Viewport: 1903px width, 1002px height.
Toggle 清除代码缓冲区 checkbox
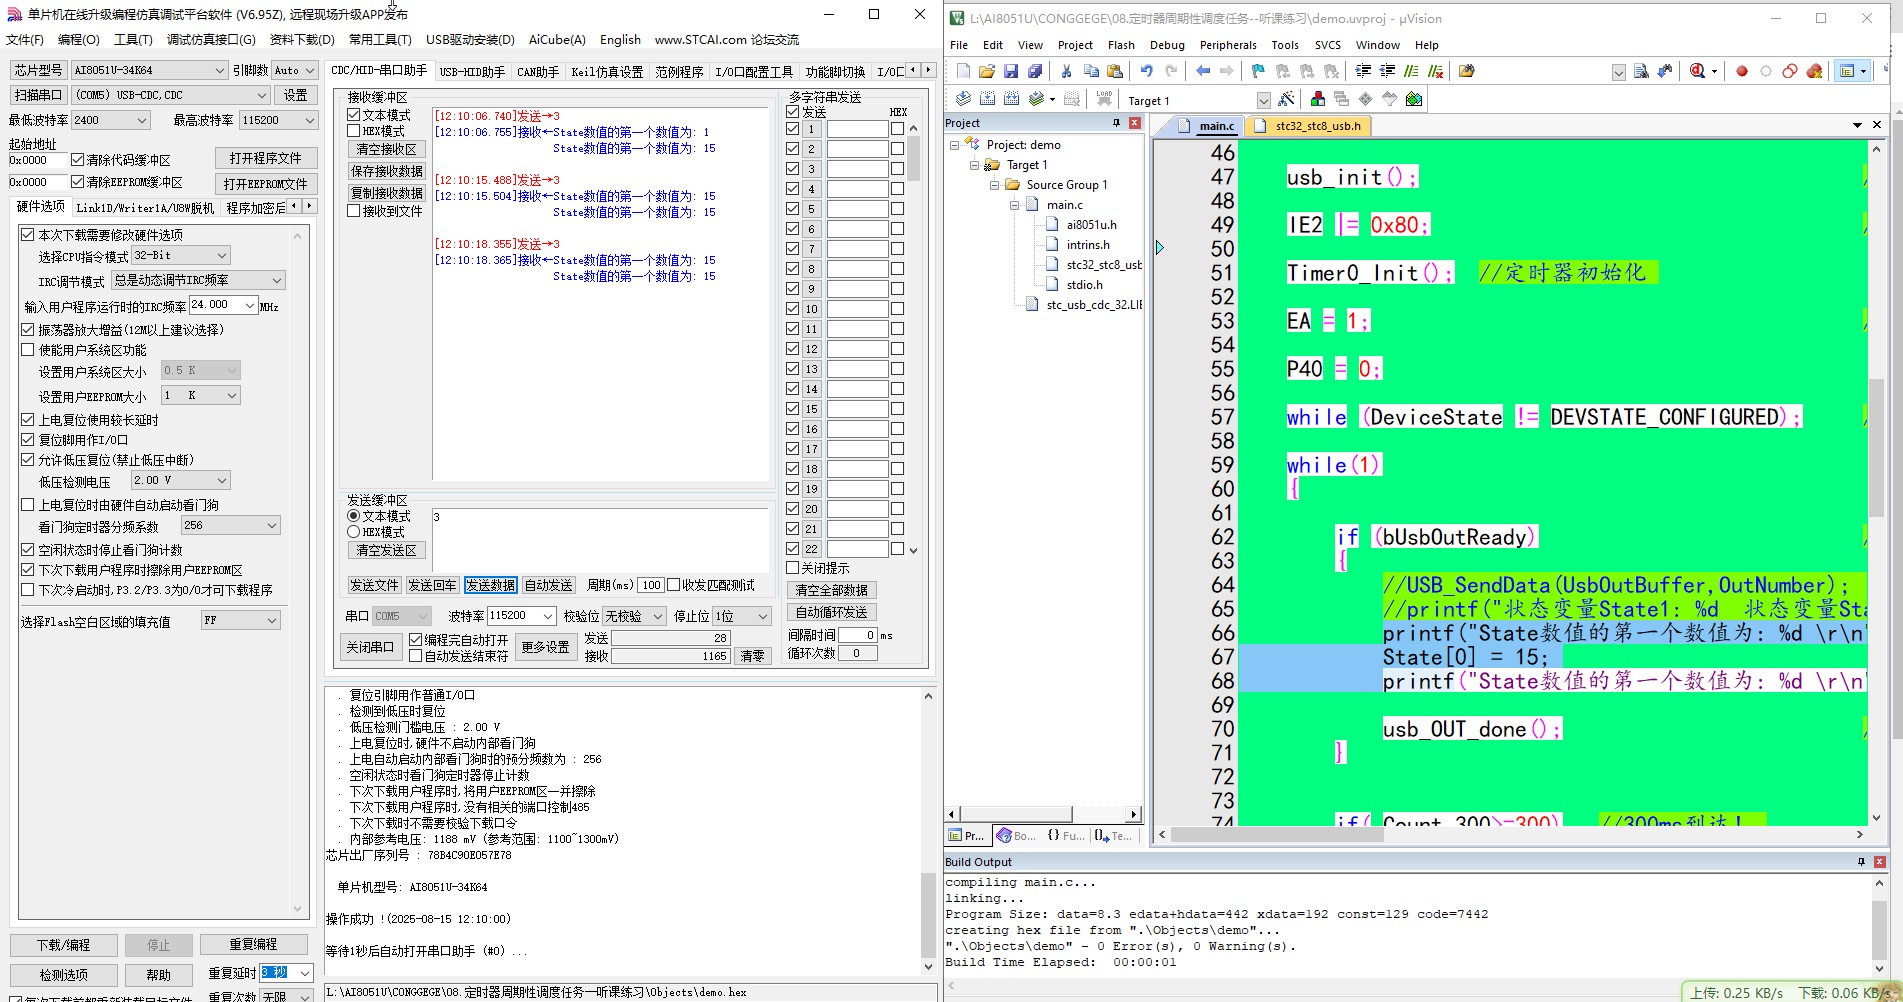click(x=77, y=160)
